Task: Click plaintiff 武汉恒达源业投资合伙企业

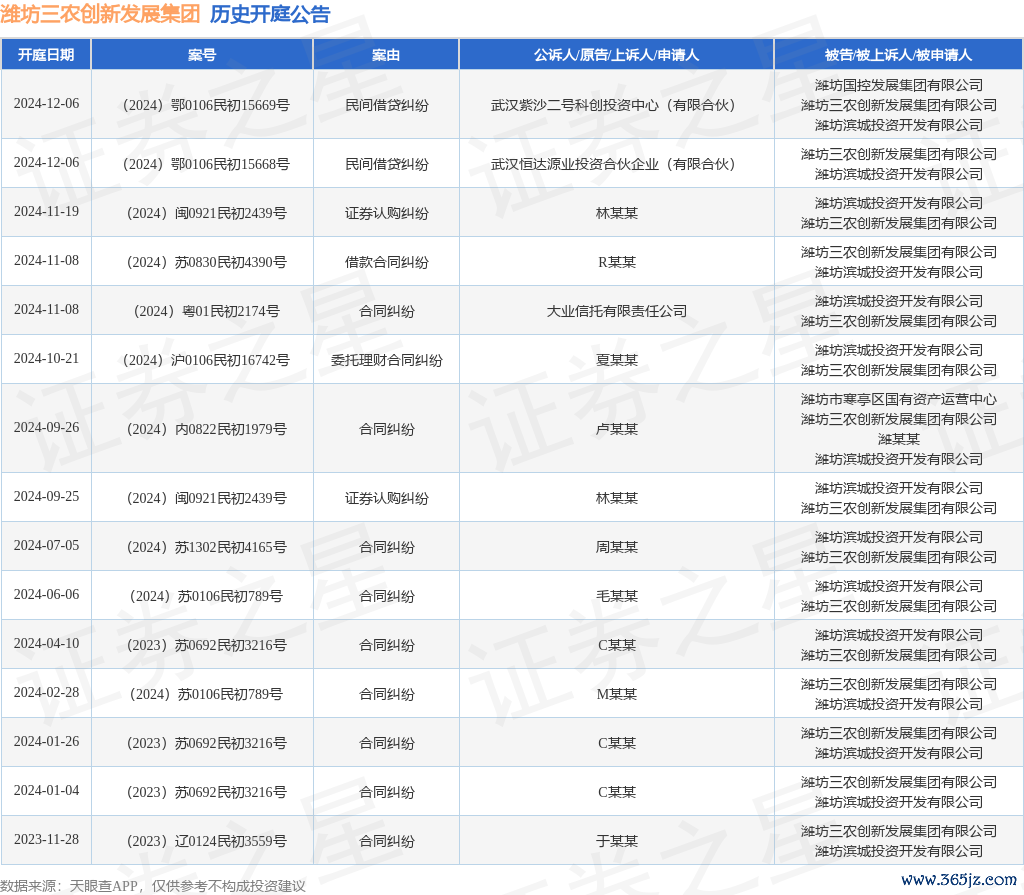Action: point(613,164)
